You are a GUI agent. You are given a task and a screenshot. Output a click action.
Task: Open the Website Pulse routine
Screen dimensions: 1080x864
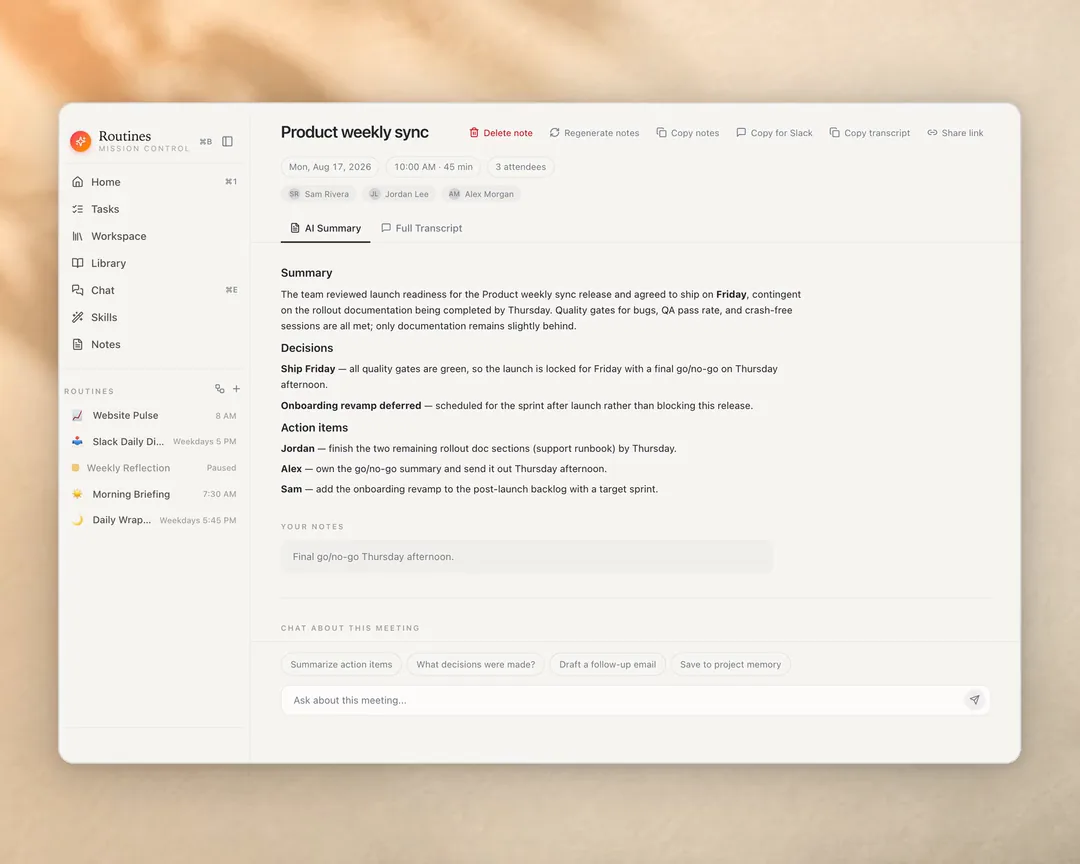pyautogui.click(x=154, y=415)
